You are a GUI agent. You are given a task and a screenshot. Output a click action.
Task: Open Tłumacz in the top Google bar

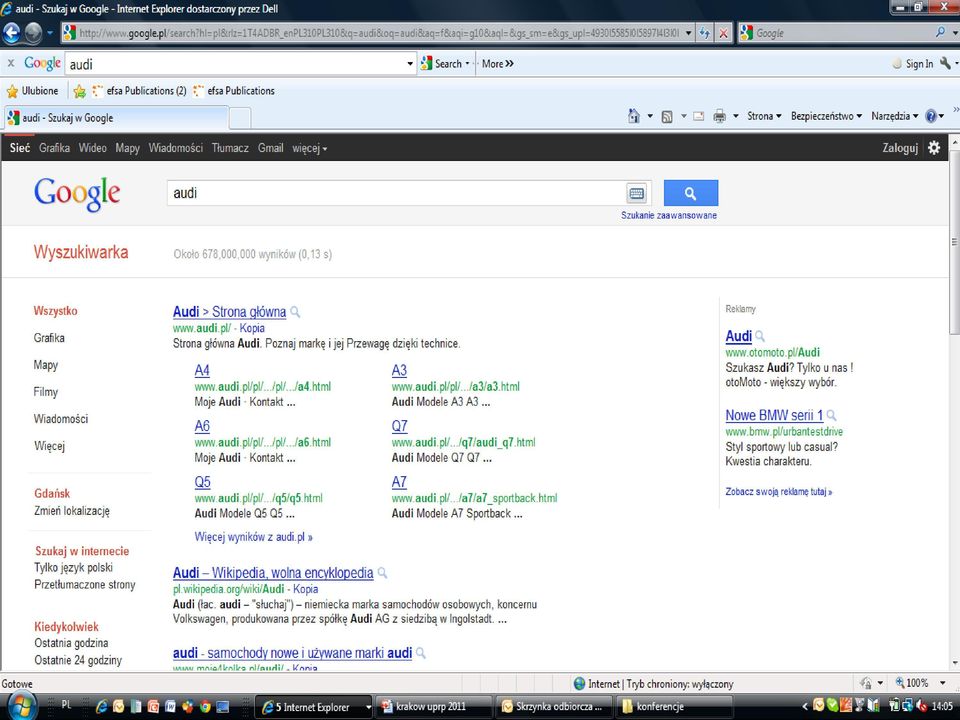tap(230, 148)
